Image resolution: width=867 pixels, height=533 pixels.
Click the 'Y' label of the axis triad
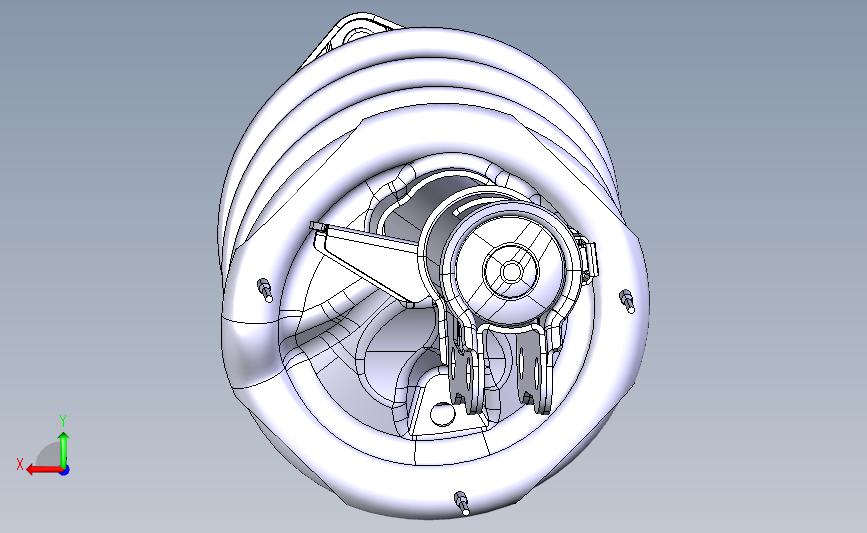[63, 421]
